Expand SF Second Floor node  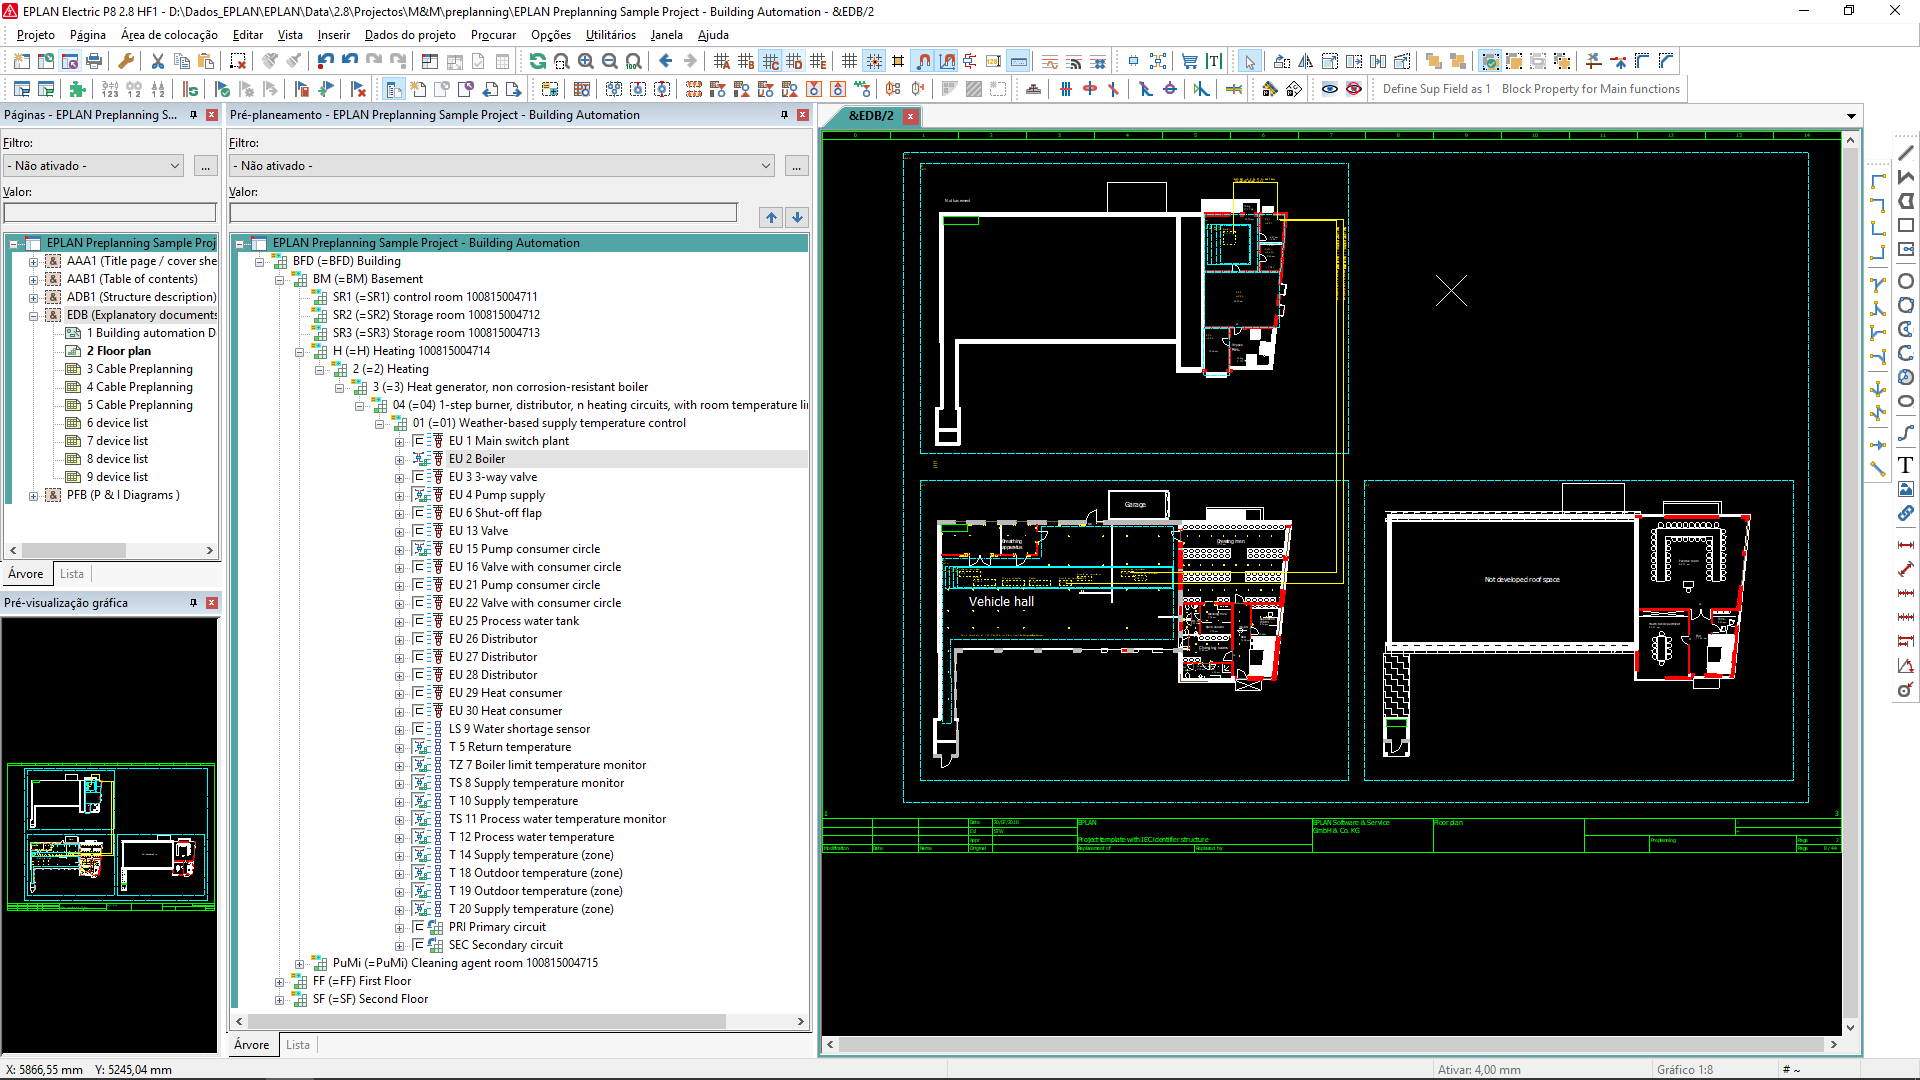pyautogui.click(x=280, y=1000)
